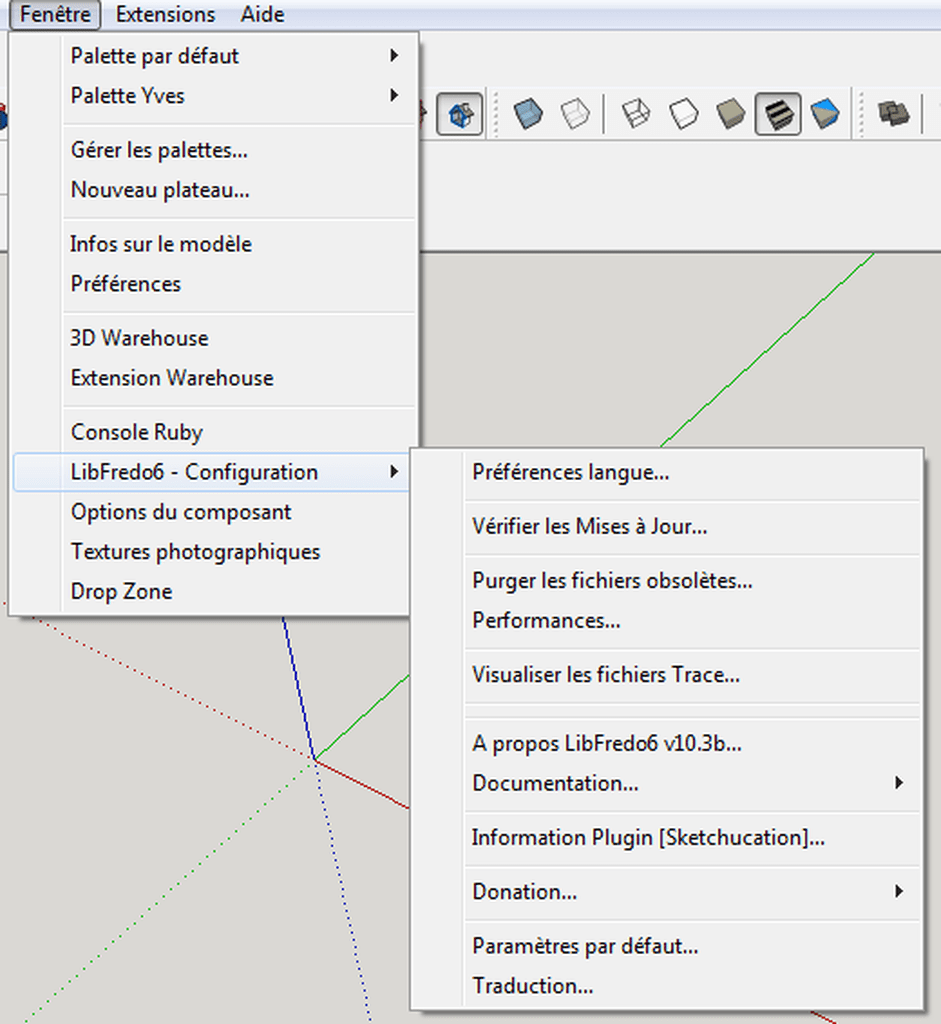Select the X-ray face style icon

528,114
